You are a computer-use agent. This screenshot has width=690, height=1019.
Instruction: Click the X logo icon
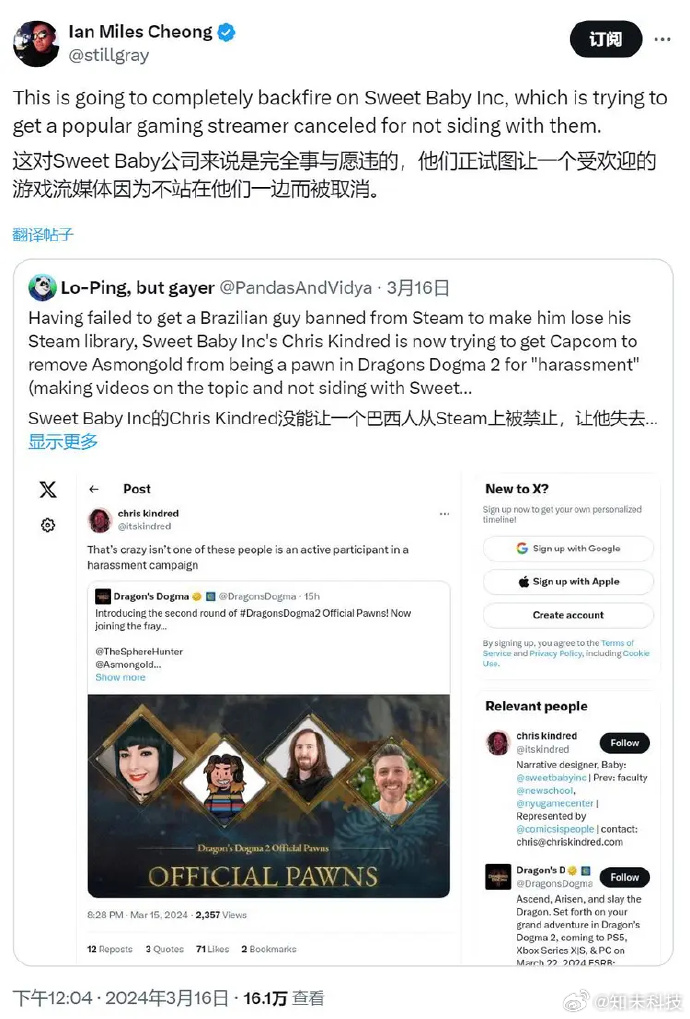(x=48, y=489)
